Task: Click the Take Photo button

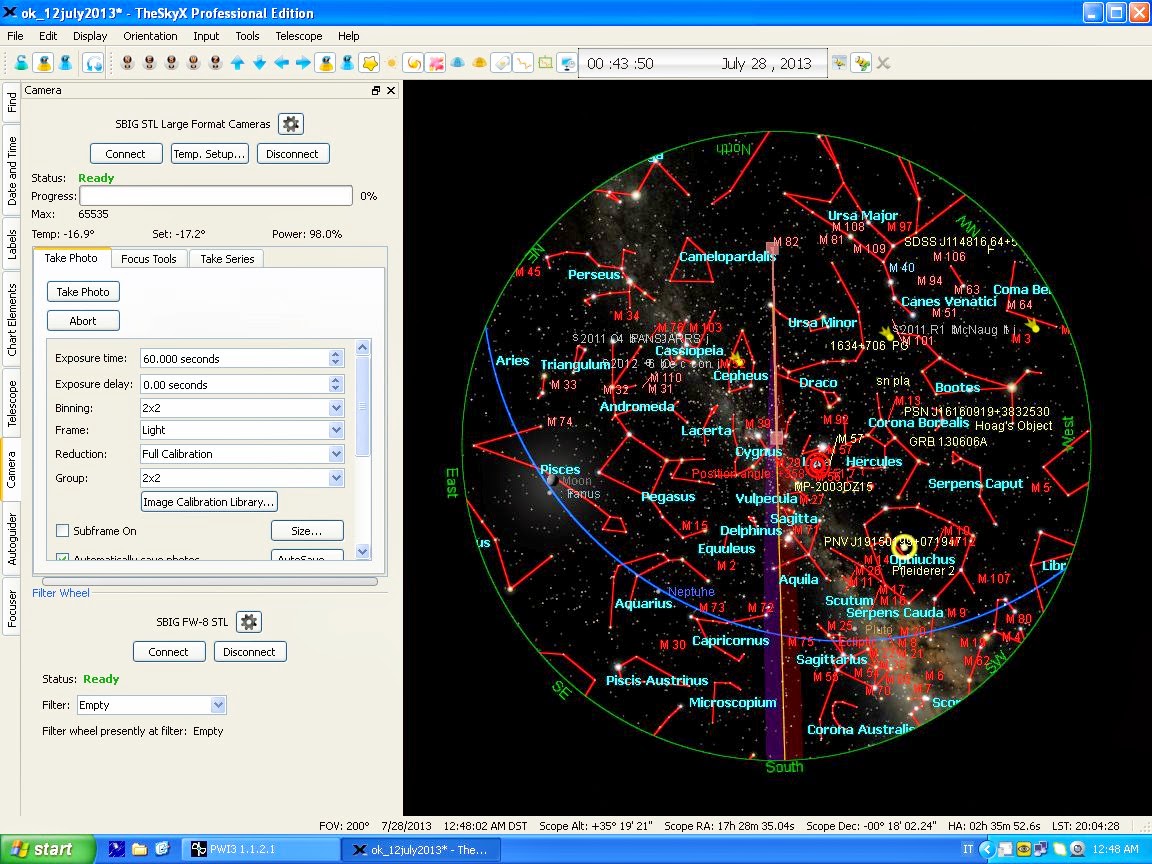Action: [83, 291]
